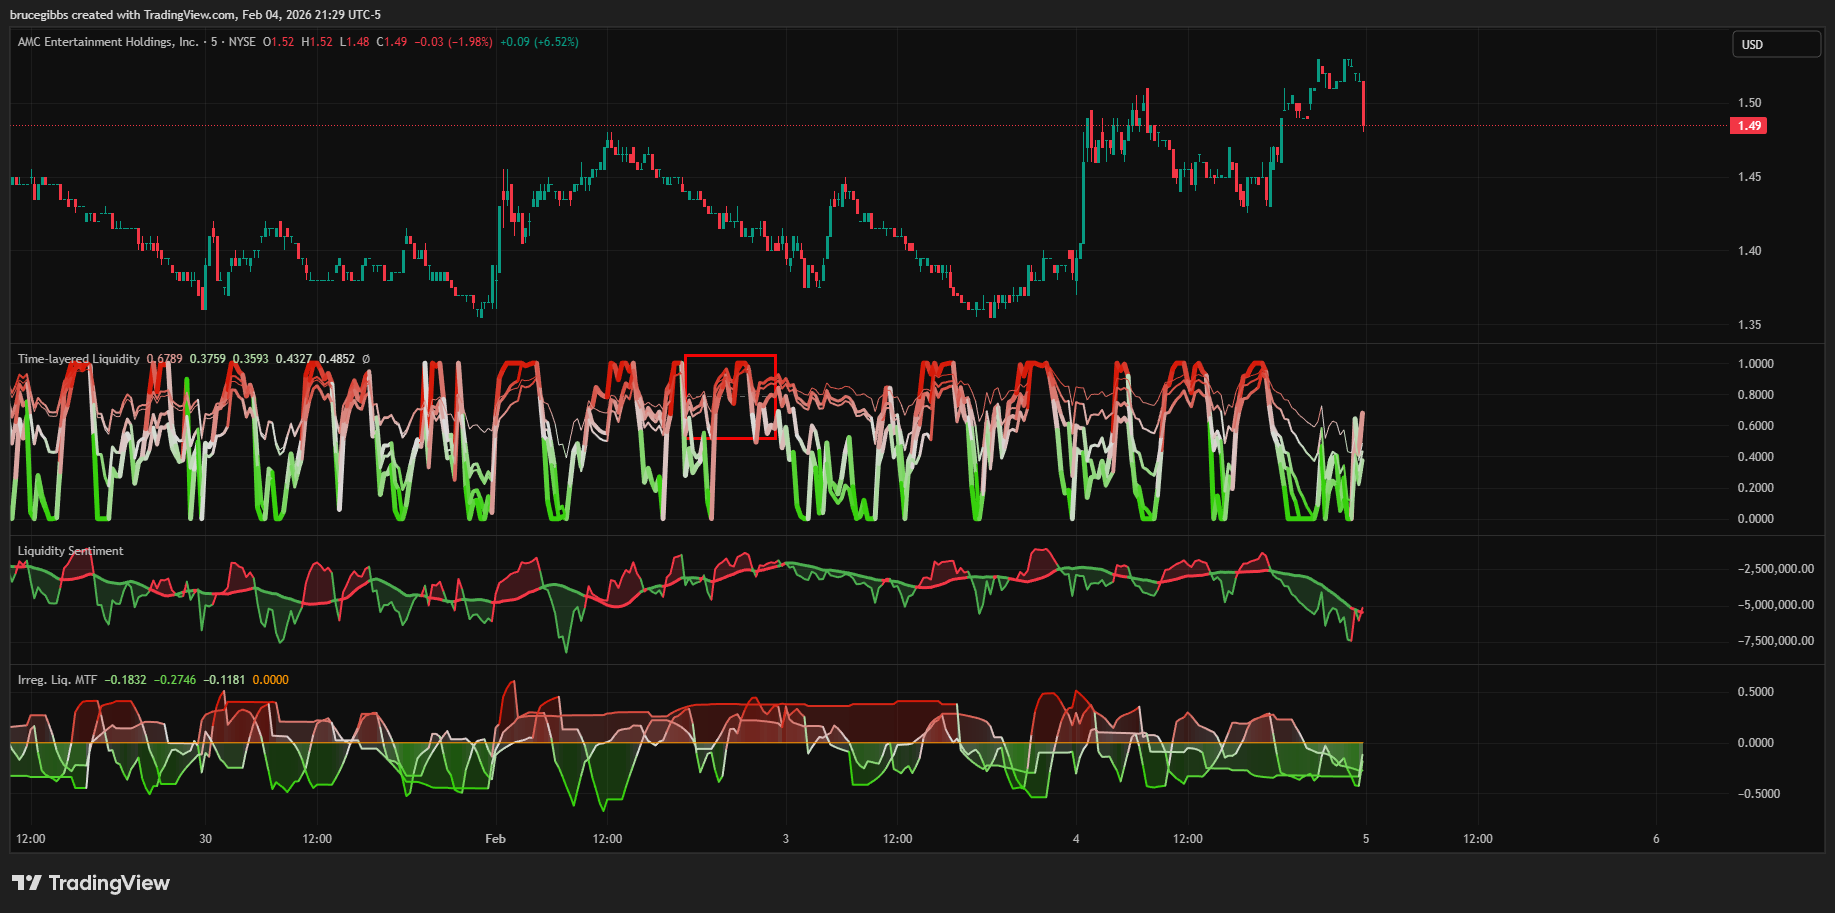The image size is (1835, 913).
Task: Click the orange 0.0000 value in Irreg. Liq.
Action: [x=270, y=680]
